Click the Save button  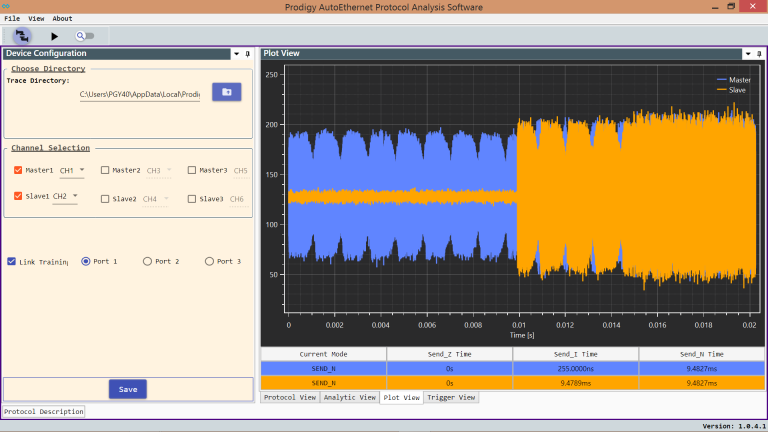pyautogui.click(x=128, y=389)
